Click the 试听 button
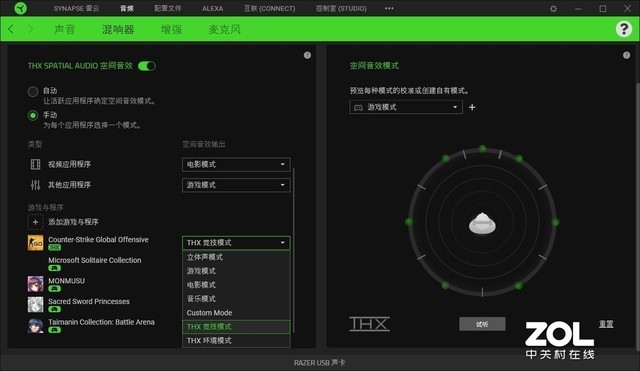The height and width of the screenshot is (371, 640). (x=482, y=324)
